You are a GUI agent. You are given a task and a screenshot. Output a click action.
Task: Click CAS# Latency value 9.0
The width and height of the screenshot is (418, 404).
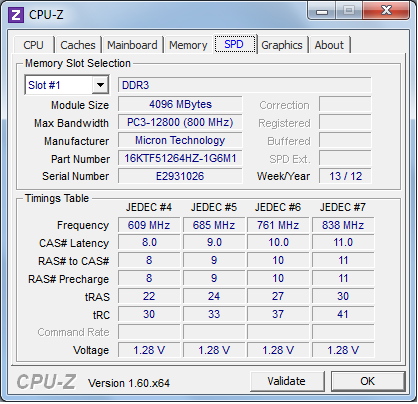pyautogui.click(x=214, y=242)
